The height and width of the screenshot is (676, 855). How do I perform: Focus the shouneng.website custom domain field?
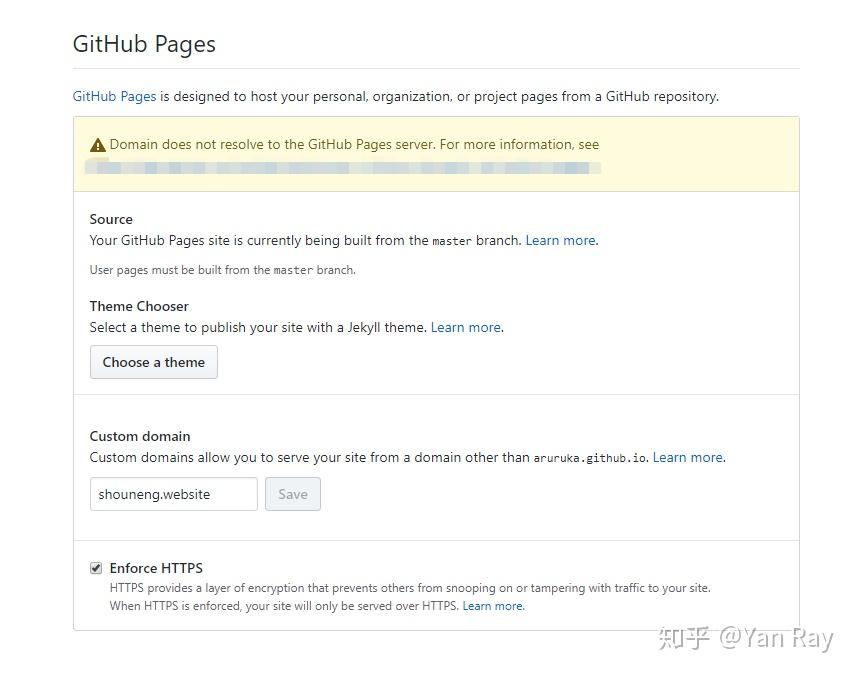[x=173, y=494]
